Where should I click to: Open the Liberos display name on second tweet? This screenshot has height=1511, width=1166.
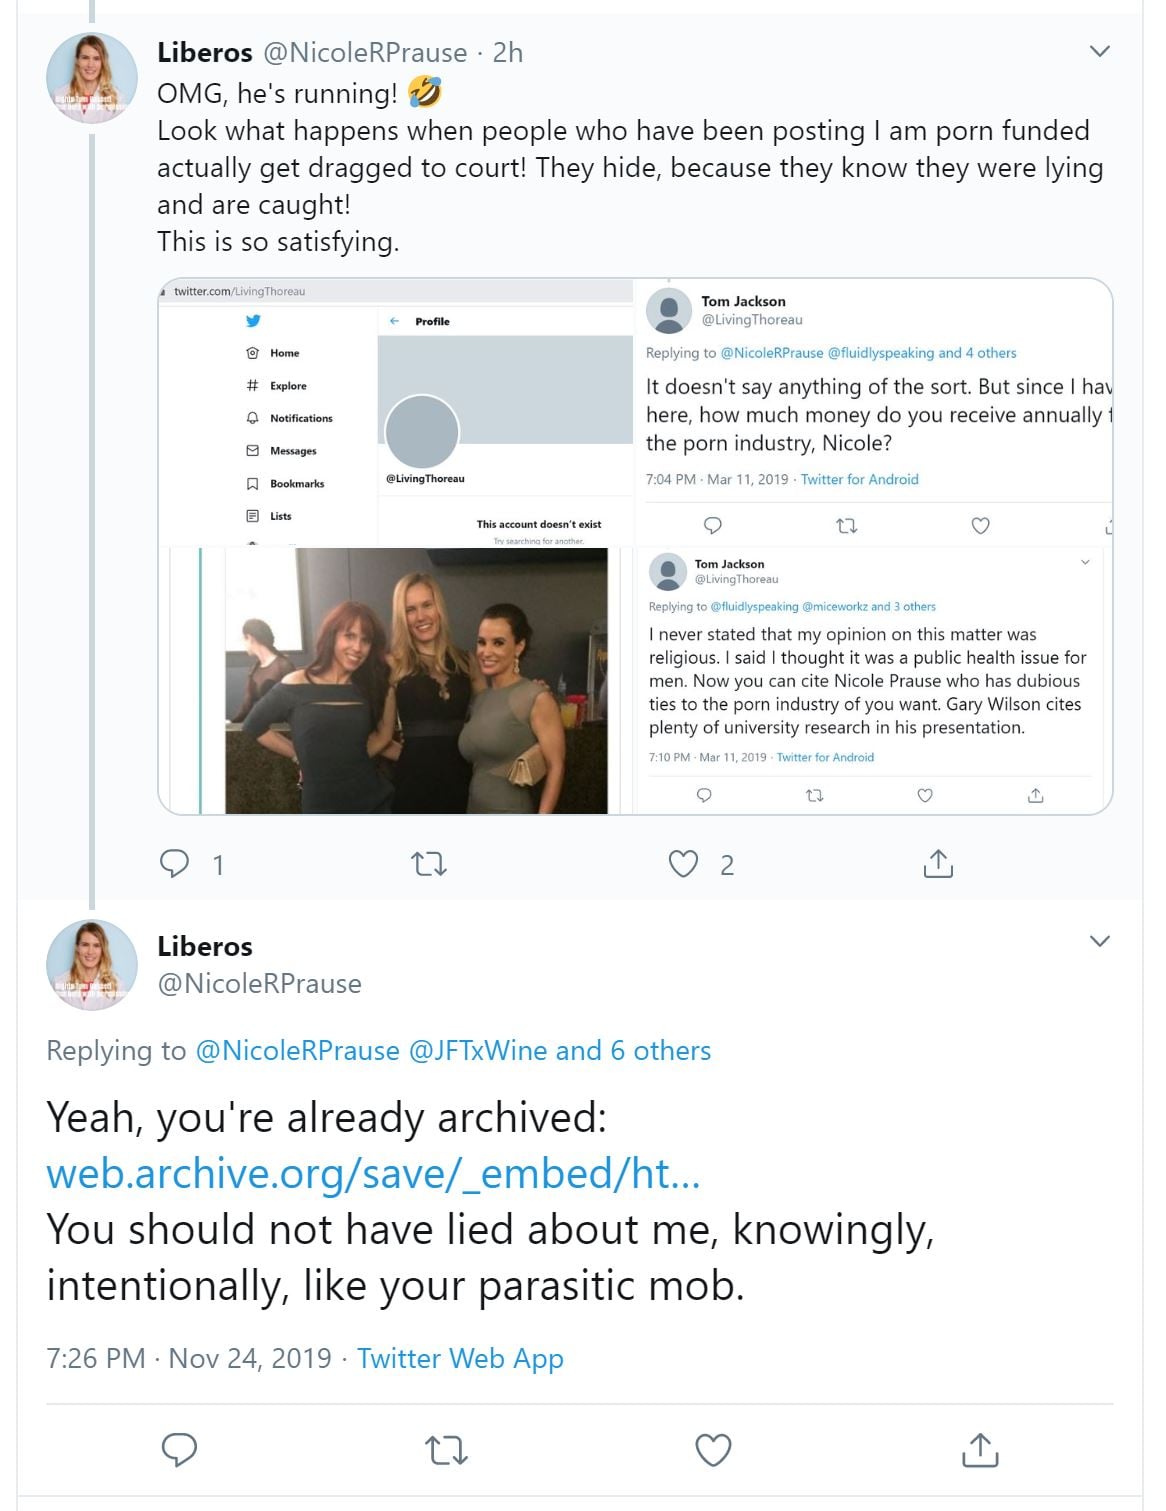(205, 946)
